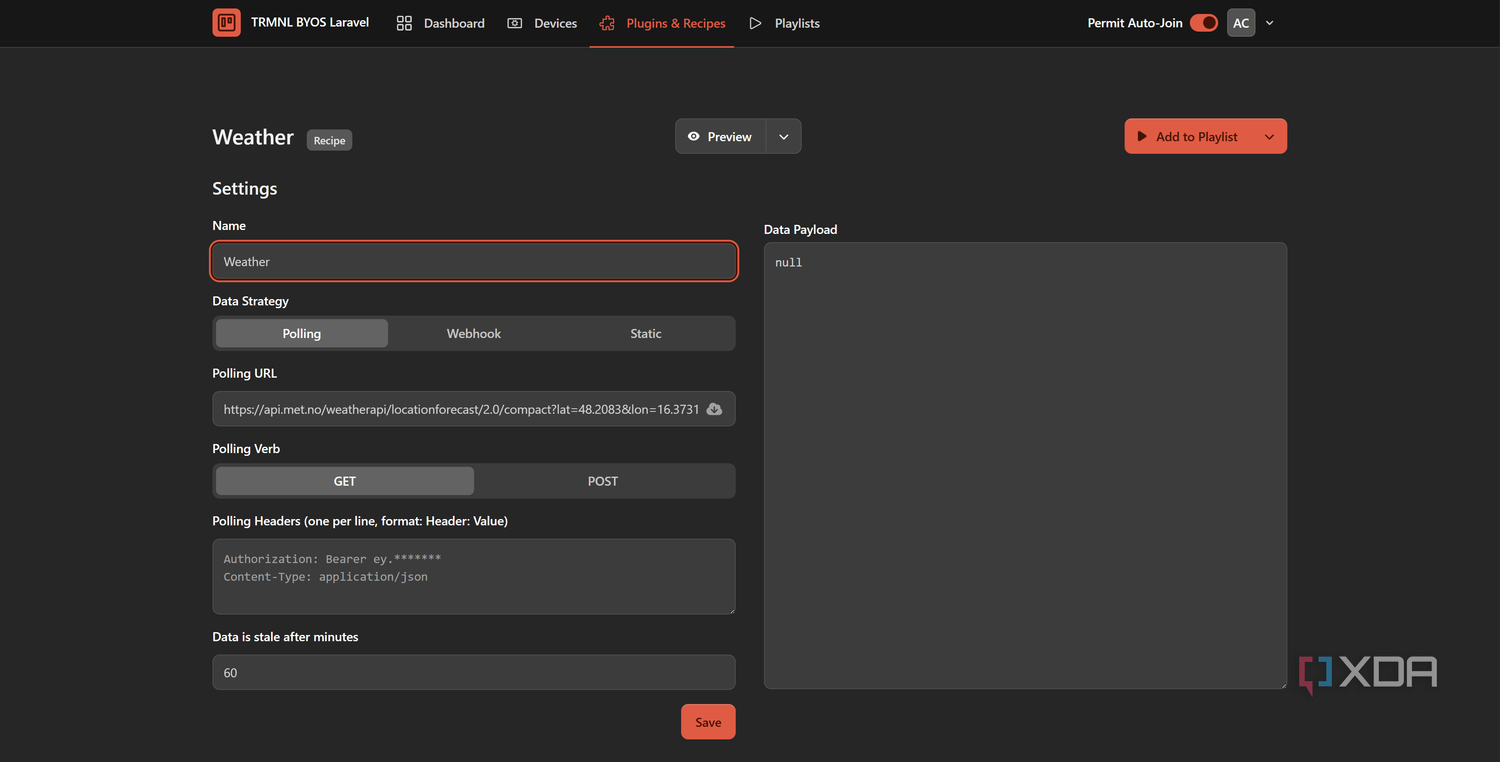Screen dimensions: 1500x762
Task: Click the "Data is stale after minutes" label
Action: pyautogui.click(x=285, y=637)
